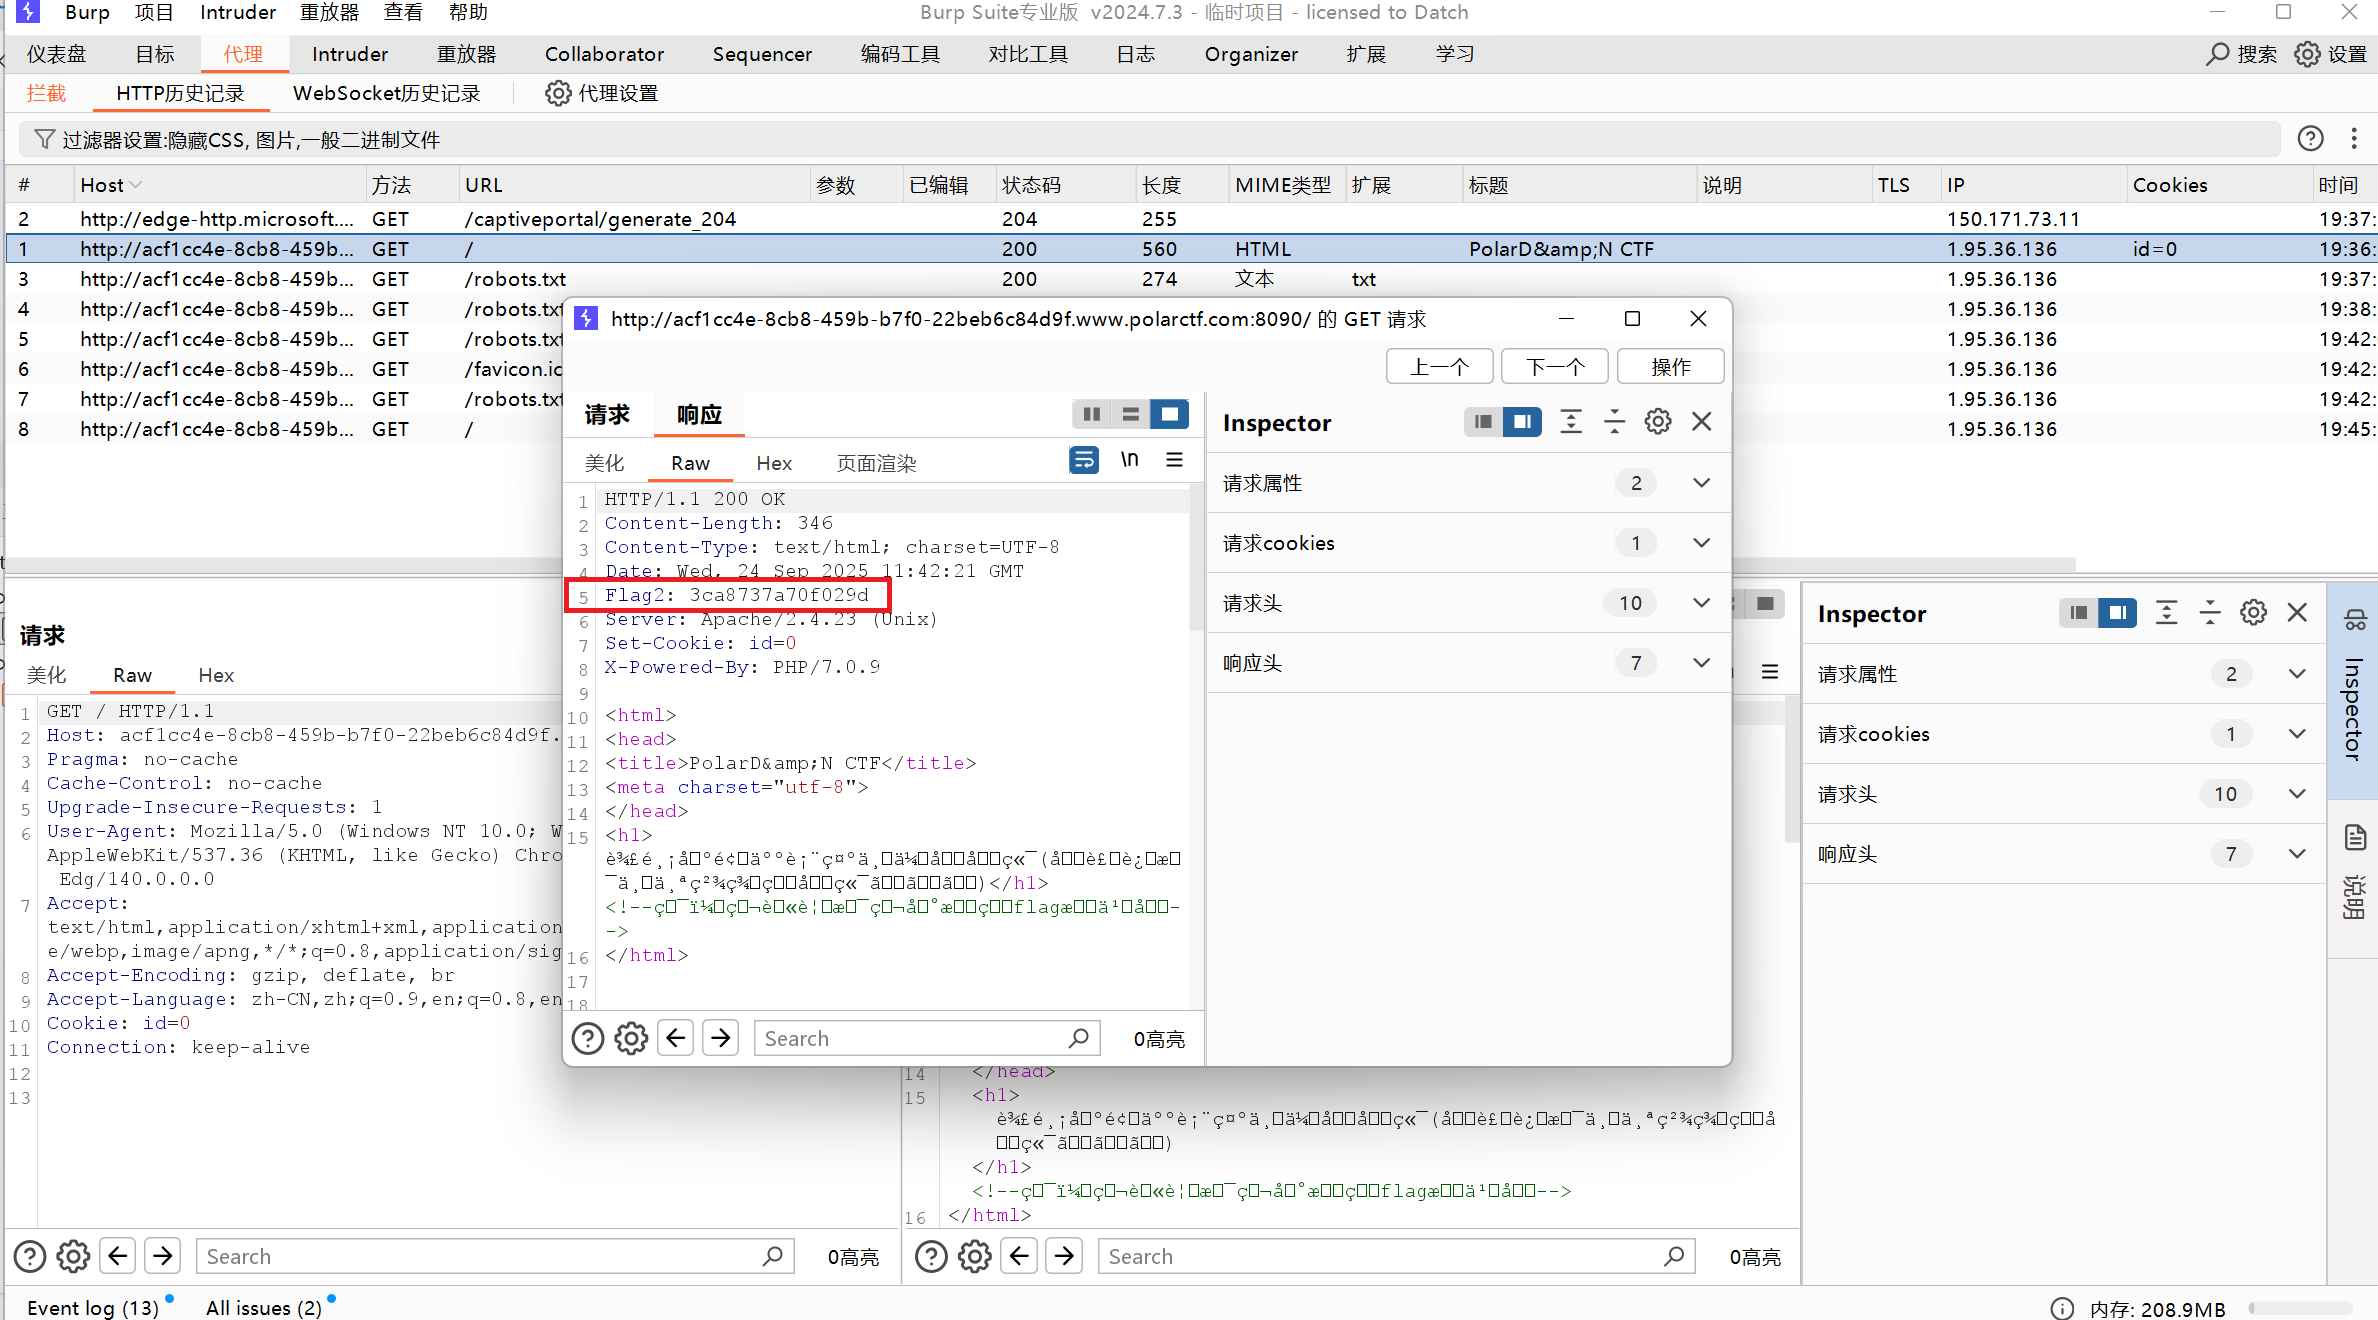Open popup Inspector settings gear
The width and height of the screenshot is (2378, 1320).
1657,422
